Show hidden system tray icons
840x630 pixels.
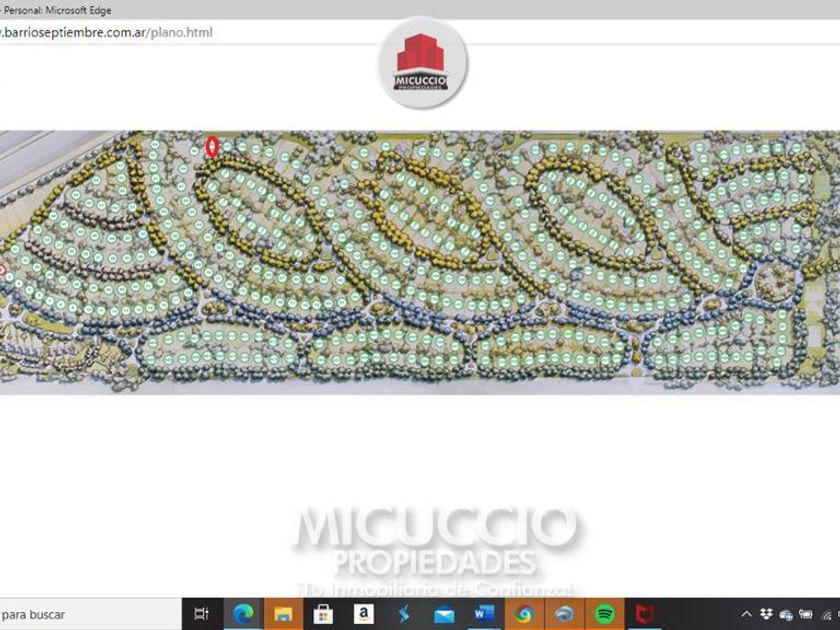746,614
